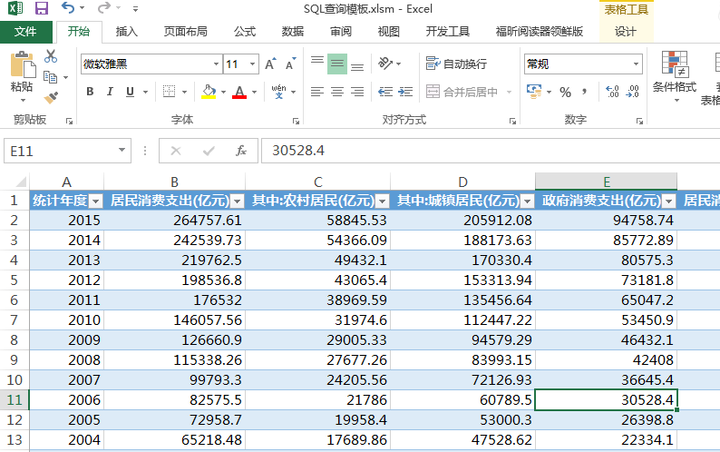Viewport: 720px width, 452px height.
Task: Redo the last action
Action: click(105, 8)
